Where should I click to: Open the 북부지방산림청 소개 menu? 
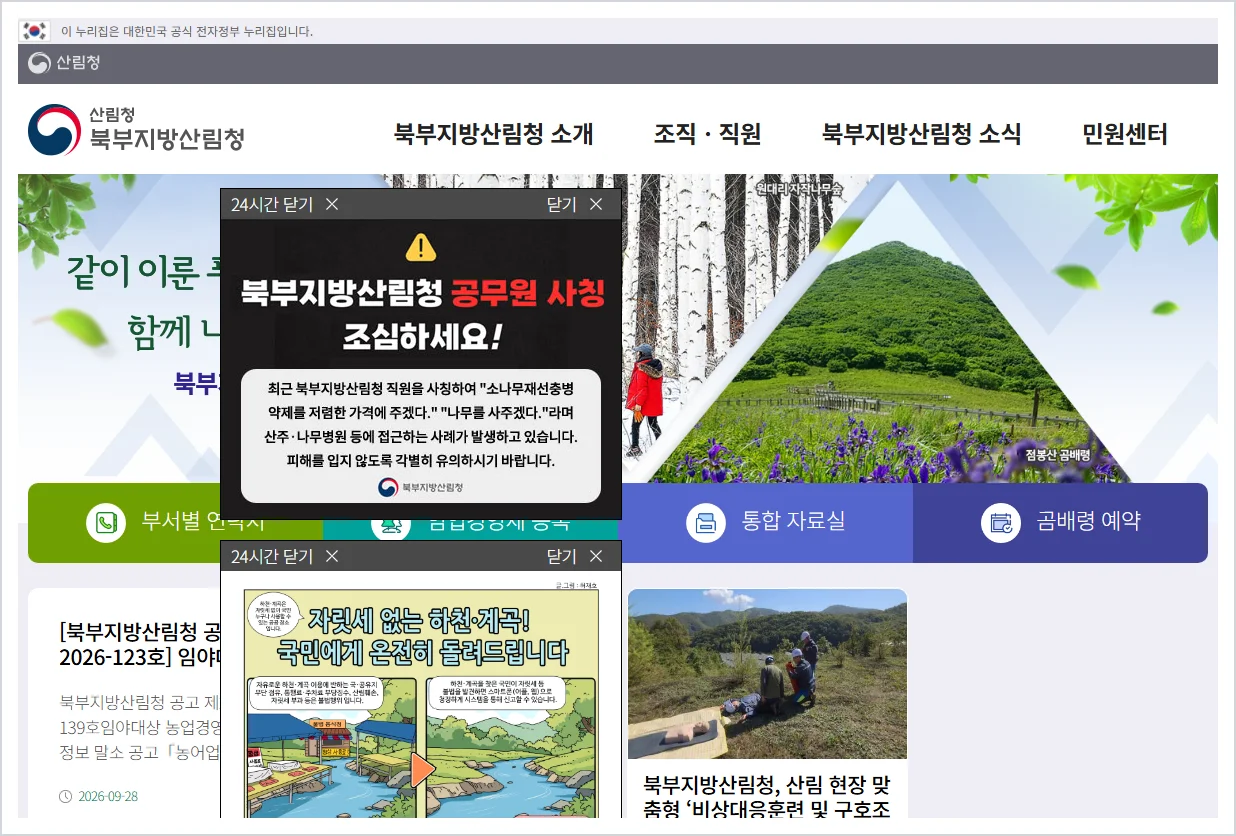[493, 134]
